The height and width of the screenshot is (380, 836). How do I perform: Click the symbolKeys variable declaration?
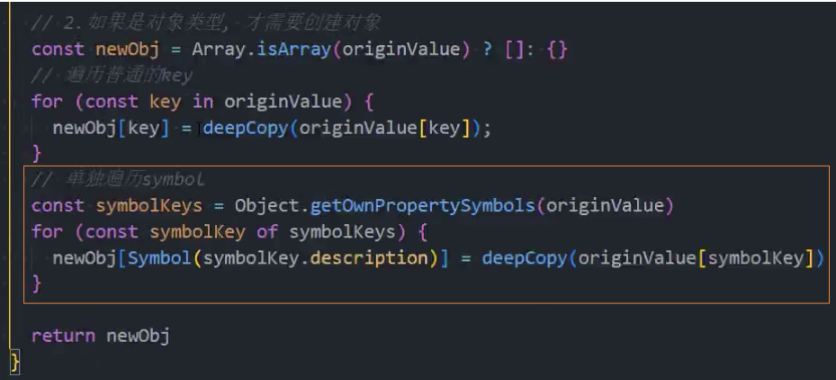tap(149, 206)
